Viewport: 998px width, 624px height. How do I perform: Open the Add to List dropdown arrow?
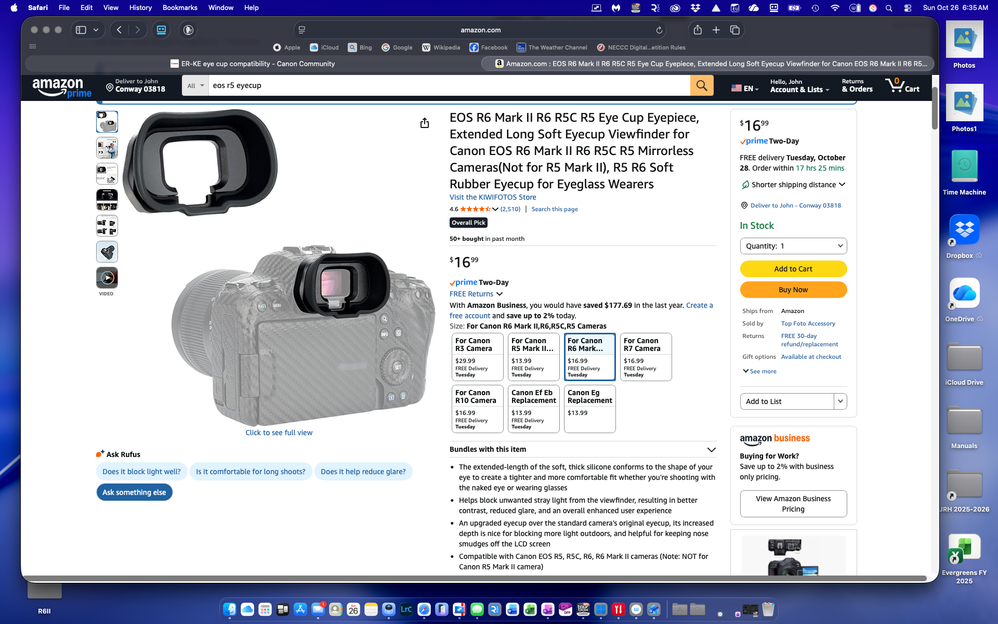tap(840, 401)
